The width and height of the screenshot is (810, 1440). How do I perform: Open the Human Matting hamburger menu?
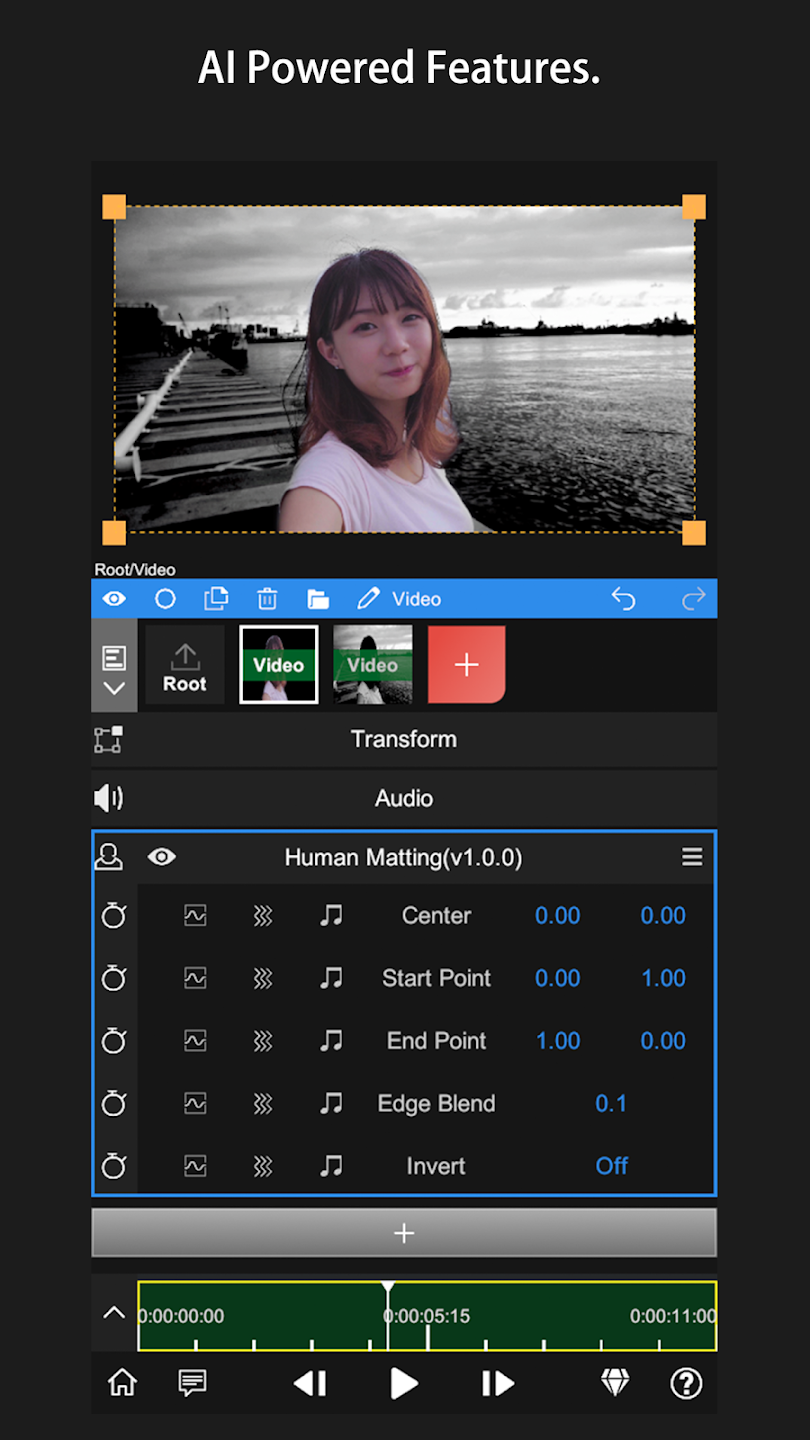(x=692, y=857)
